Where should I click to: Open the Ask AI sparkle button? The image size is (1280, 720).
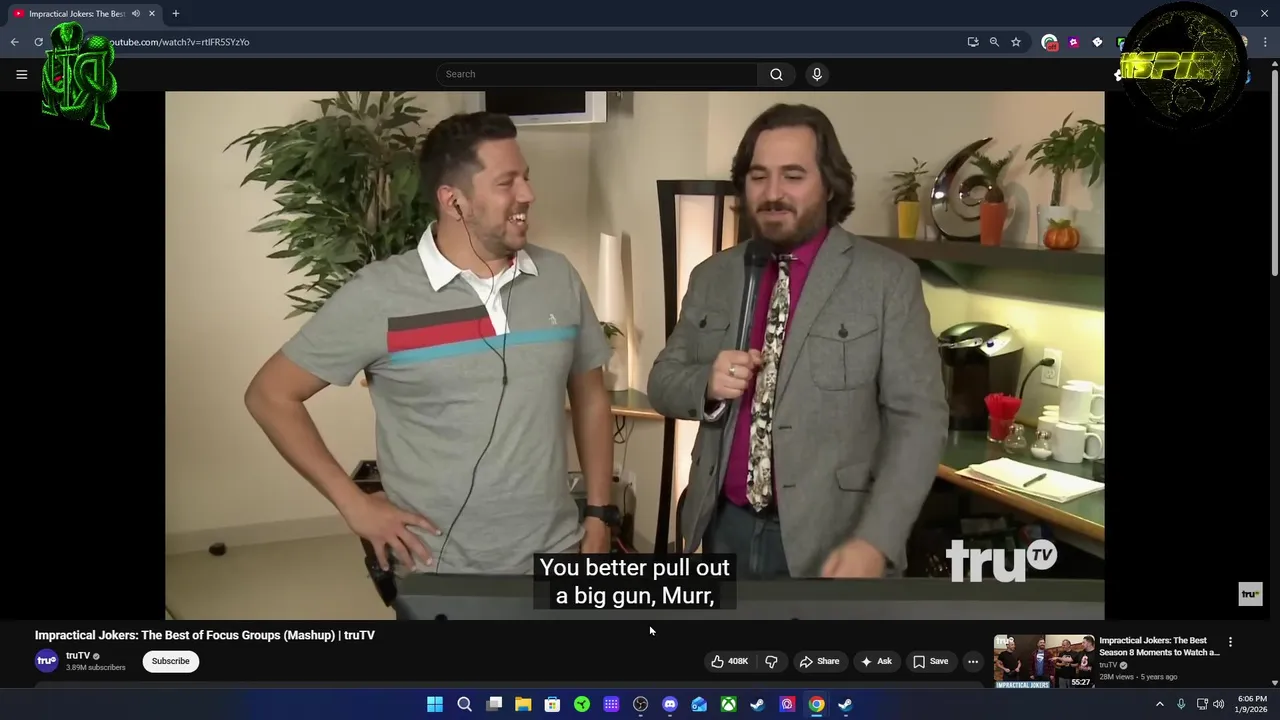point(876,661)
